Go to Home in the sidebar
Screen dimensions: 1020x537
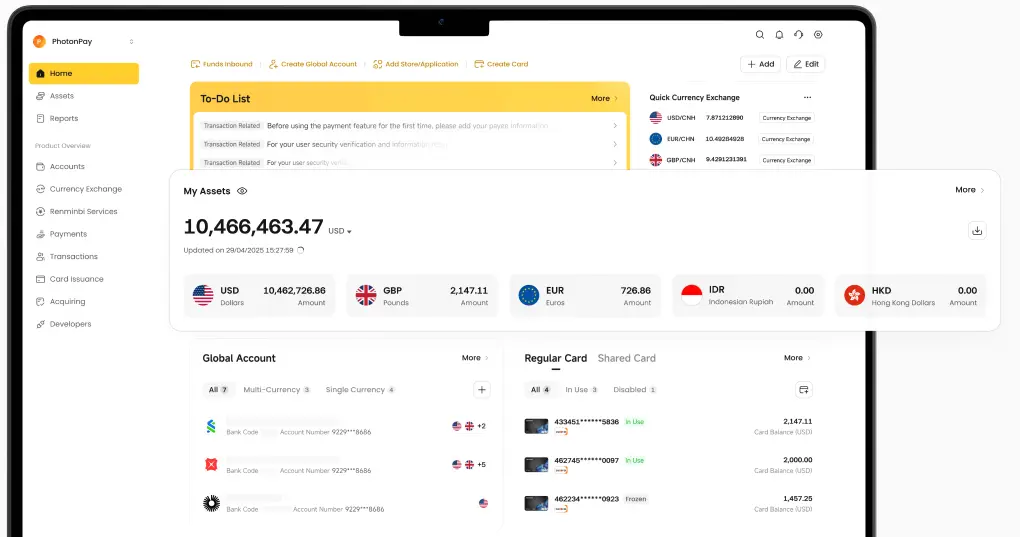point(84,73)
